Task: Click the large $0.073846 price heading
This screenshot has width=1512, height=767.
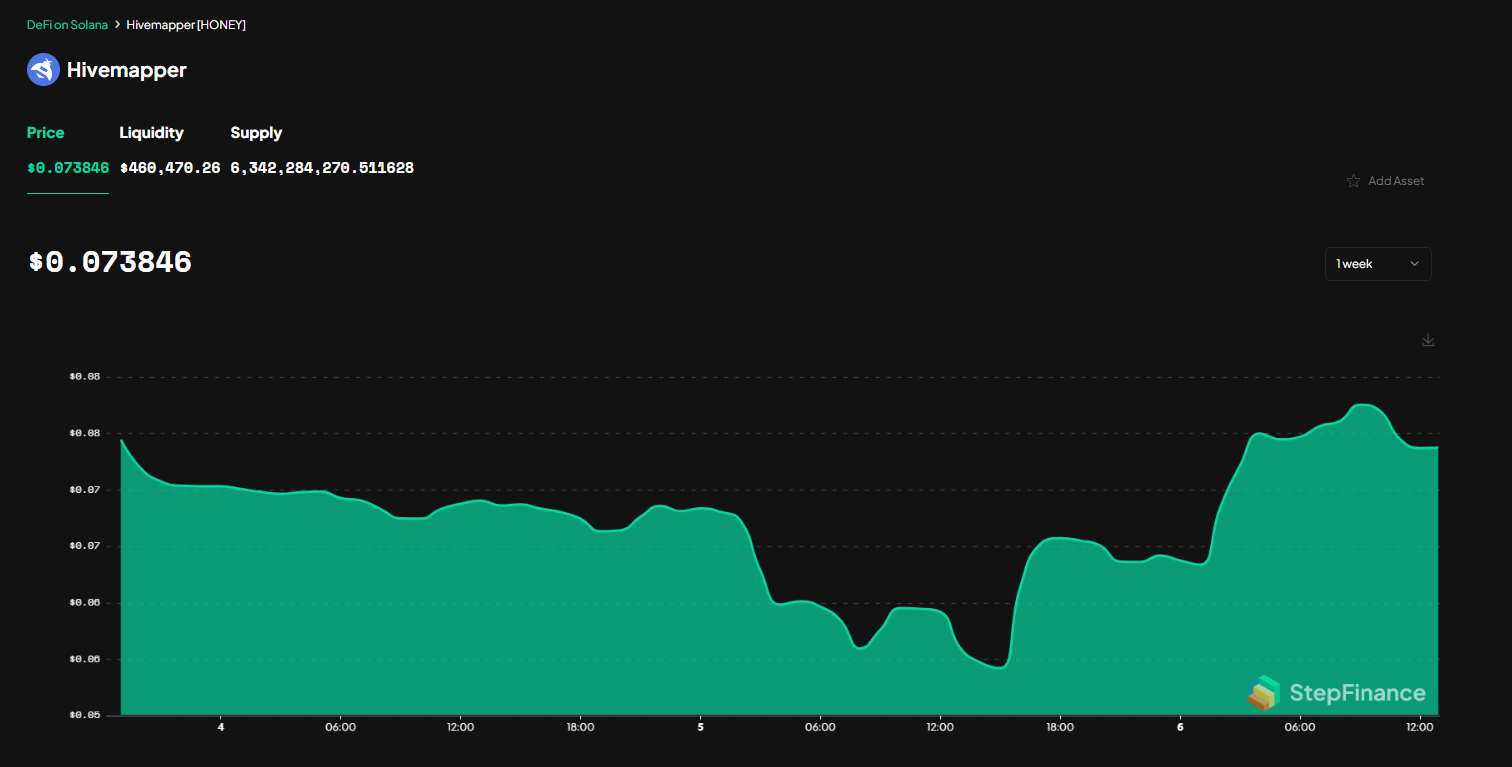Action: [110, 262]
